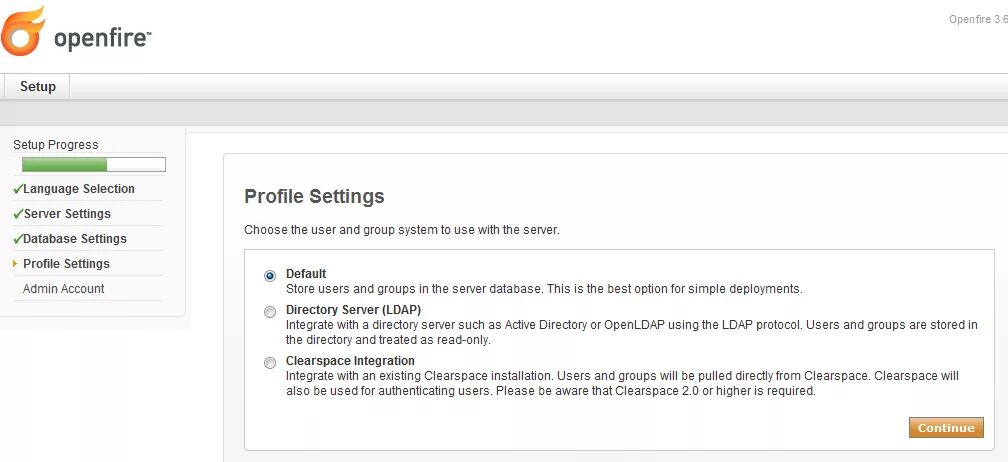Click the openfire wordmark text
This screenshot has width=1008, height=462.
point(101,38)
